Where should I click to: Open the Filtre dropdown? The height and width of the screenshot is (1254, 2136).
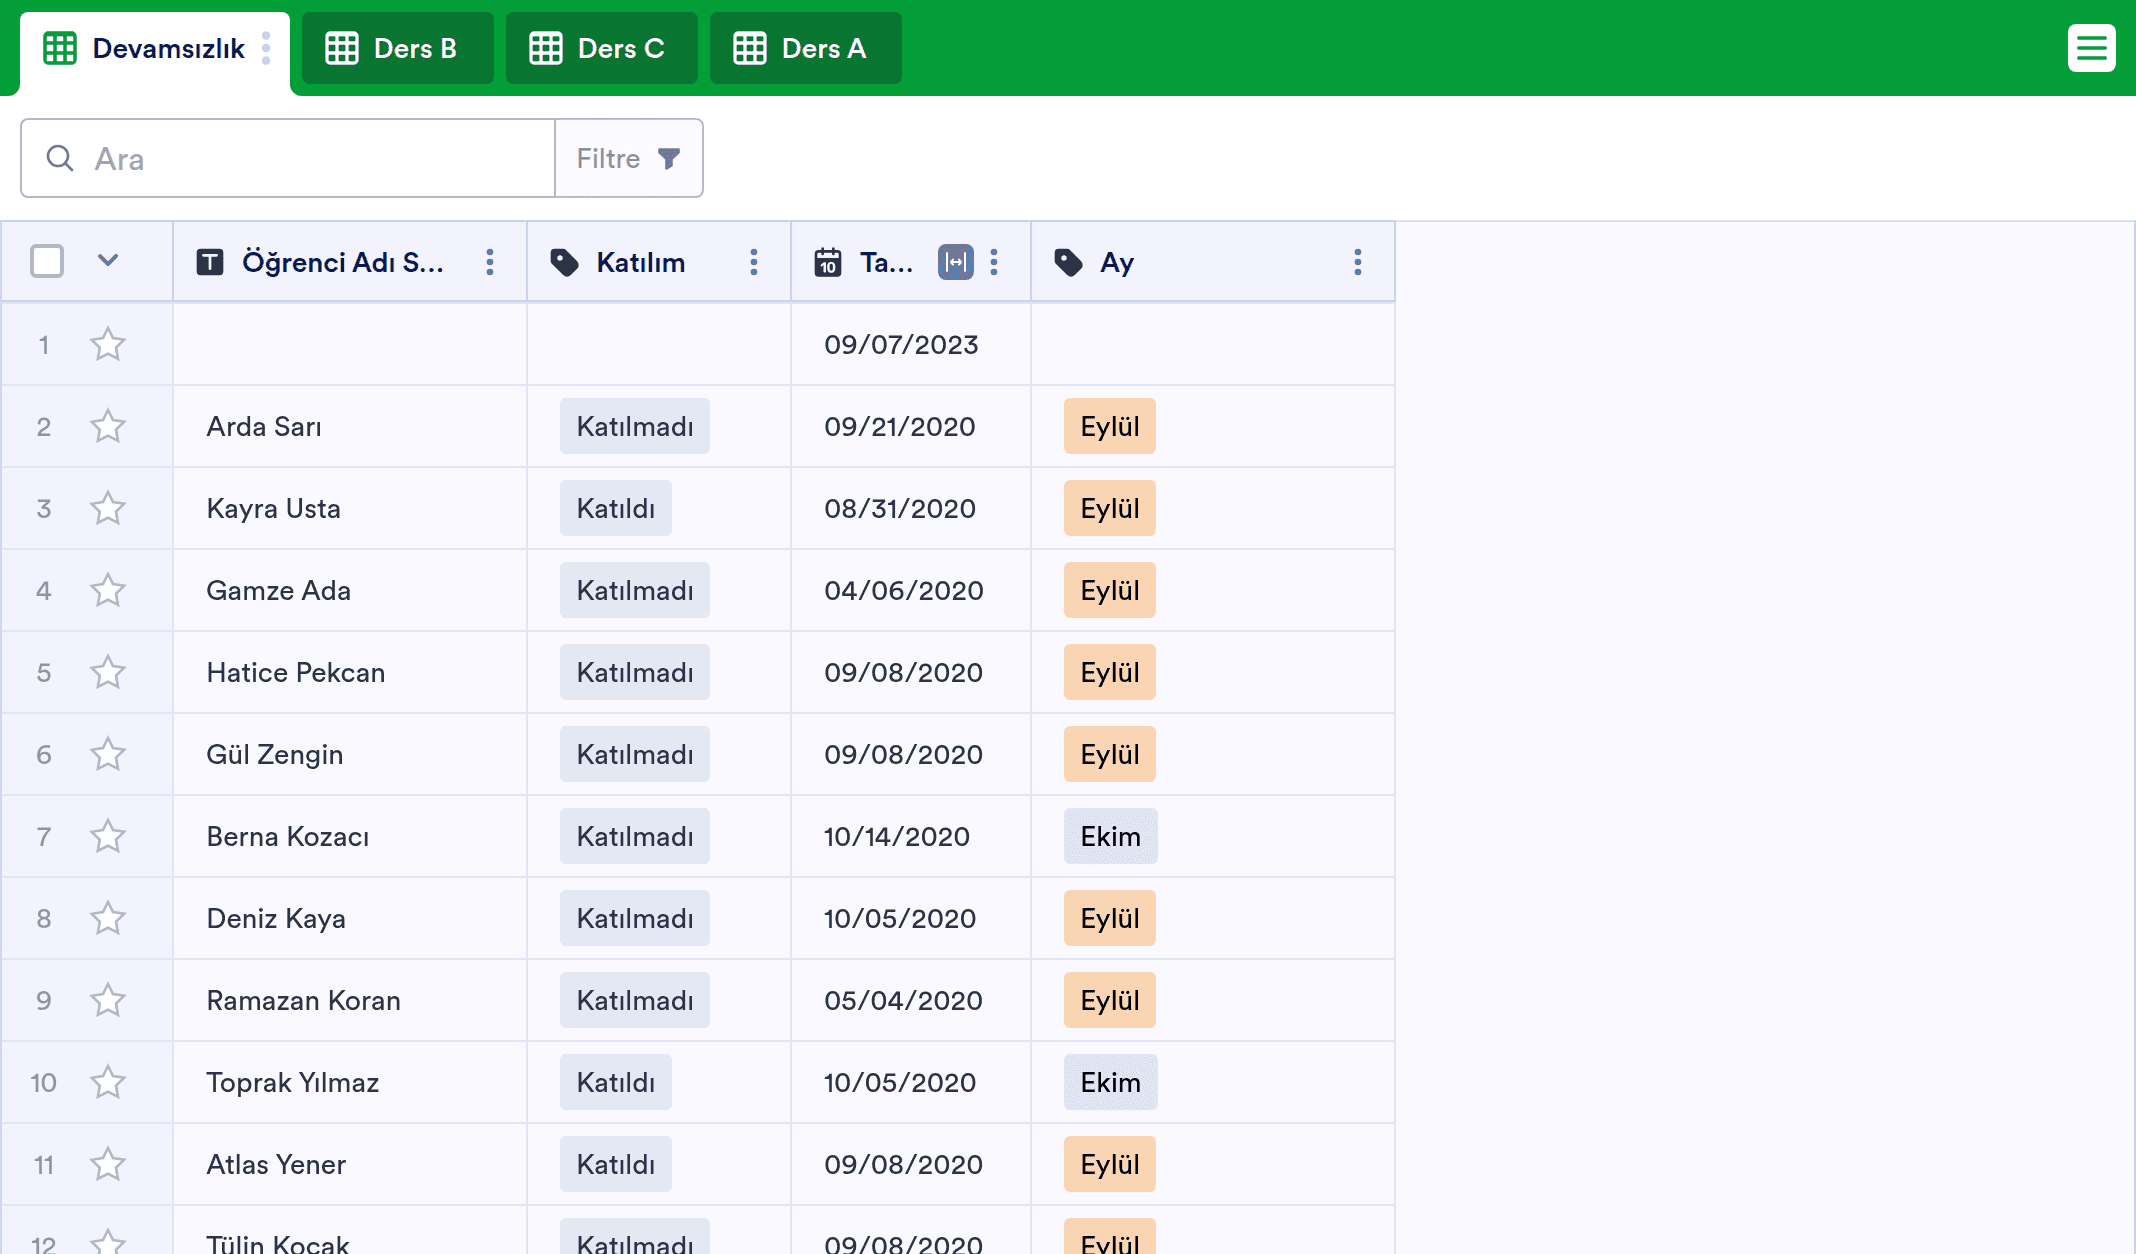point(629,158)
